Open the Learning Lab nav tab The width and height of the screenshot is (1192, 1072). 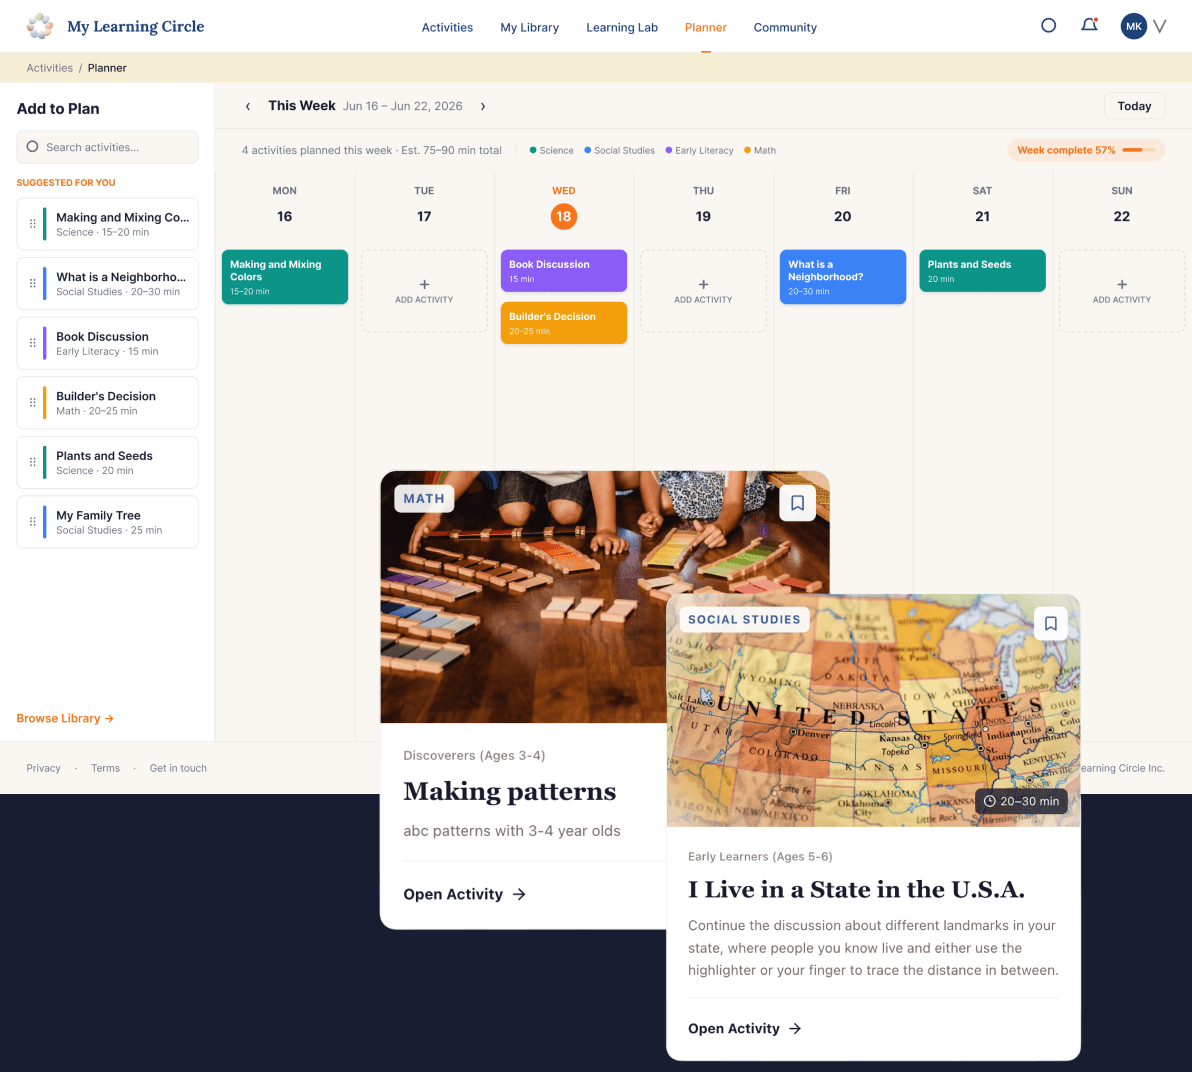622,27
